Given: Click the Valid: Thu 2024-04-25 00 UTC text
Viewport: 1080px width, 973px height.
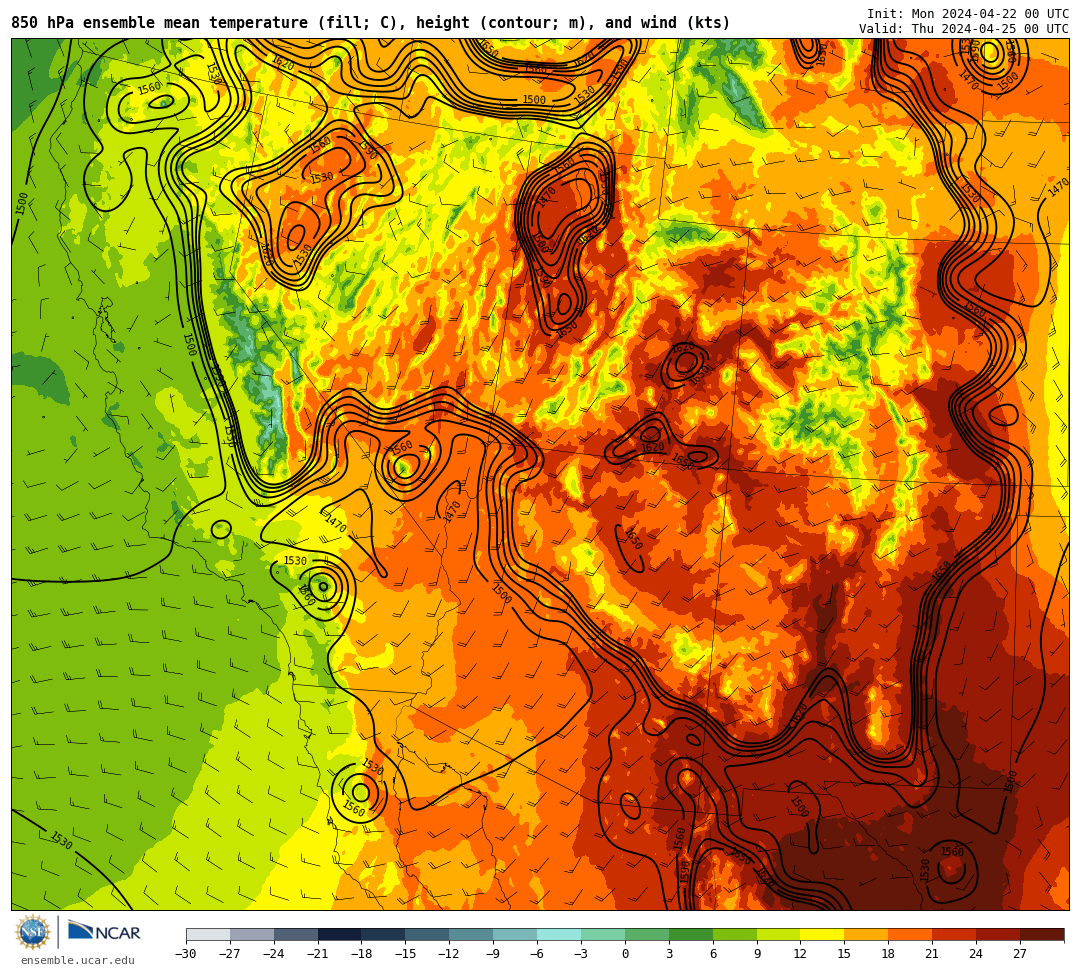Looking at the screenshot, I should click(964, 29).
